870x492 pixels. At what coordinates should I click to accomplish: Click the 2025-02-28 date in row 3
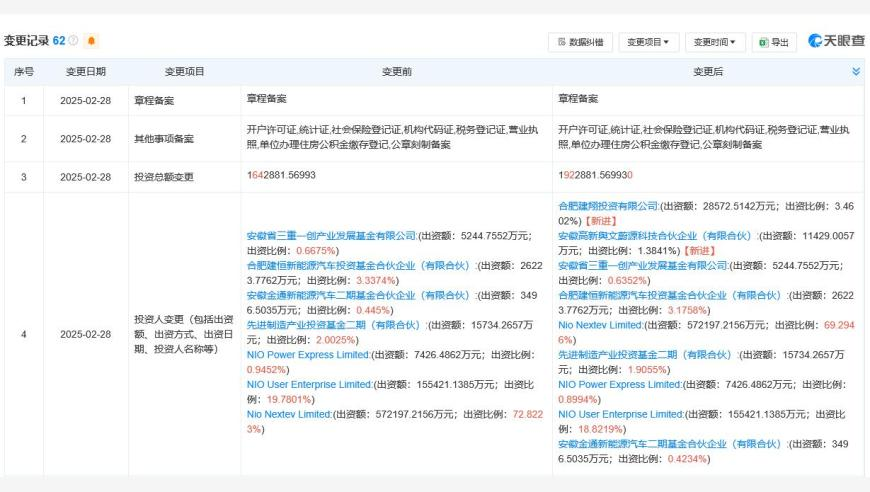(85, 177)
